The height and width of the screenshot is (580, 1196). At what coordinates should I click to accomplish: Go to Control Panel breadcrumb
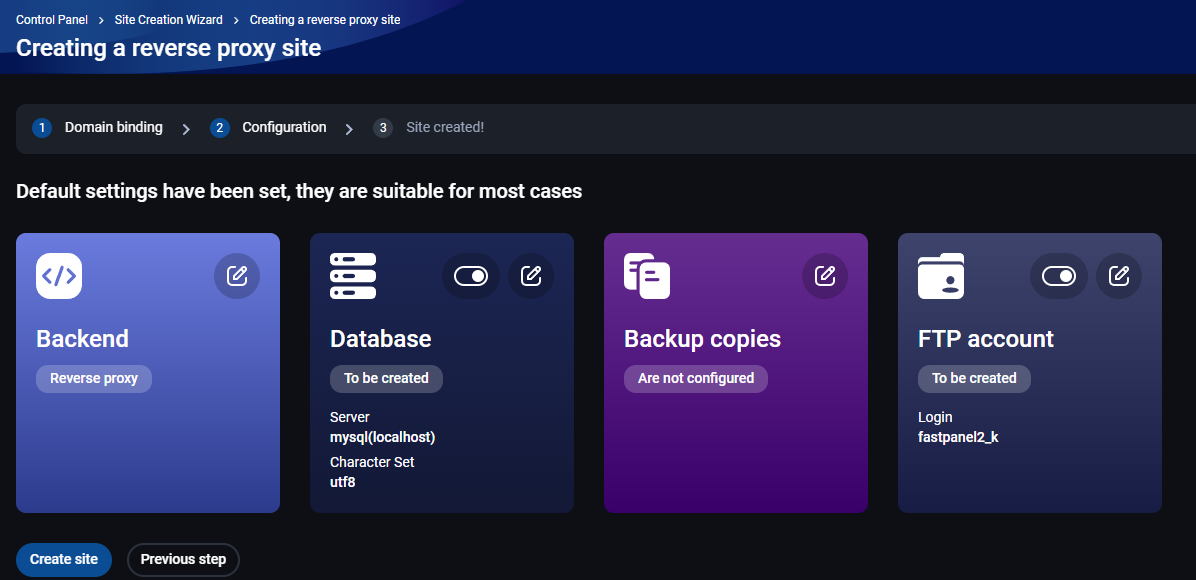tap(52, 20)
